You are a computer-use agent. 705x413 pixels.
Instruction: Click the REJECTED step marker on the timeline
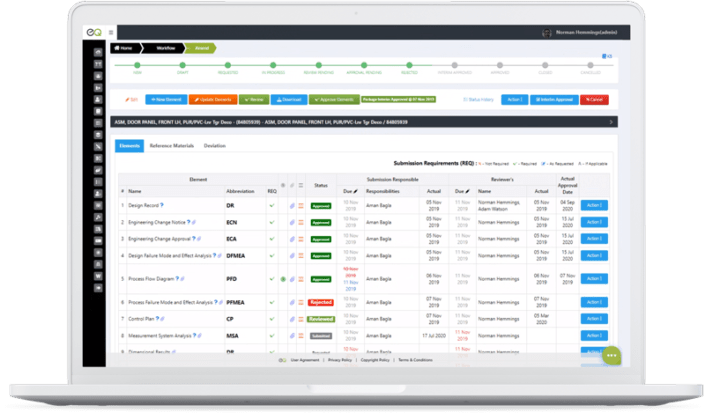(x=409, y=65)
